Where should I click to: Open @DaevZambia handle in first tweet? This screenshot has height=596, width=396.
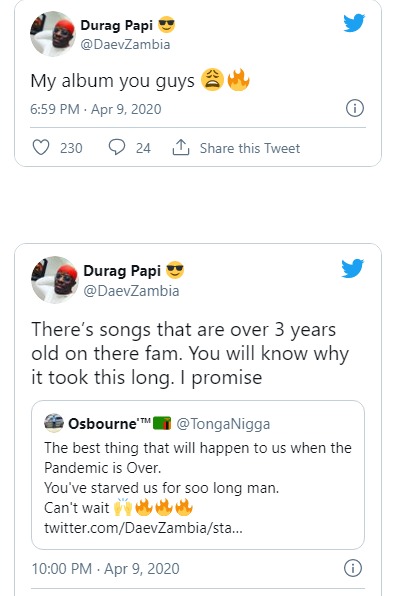[125, 44]
